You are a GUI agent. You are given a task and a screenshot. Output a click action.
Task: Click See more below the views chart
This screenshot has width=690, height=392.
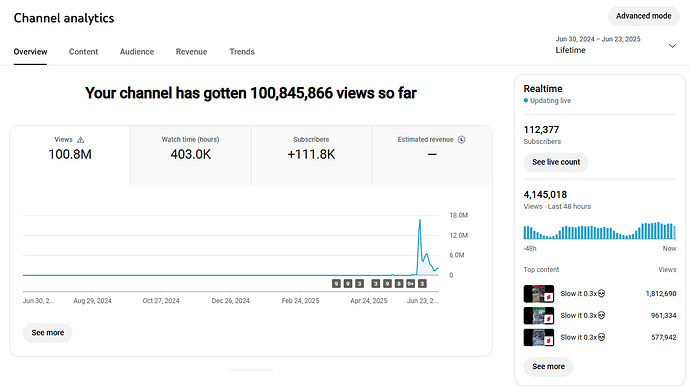pos(48,333)
